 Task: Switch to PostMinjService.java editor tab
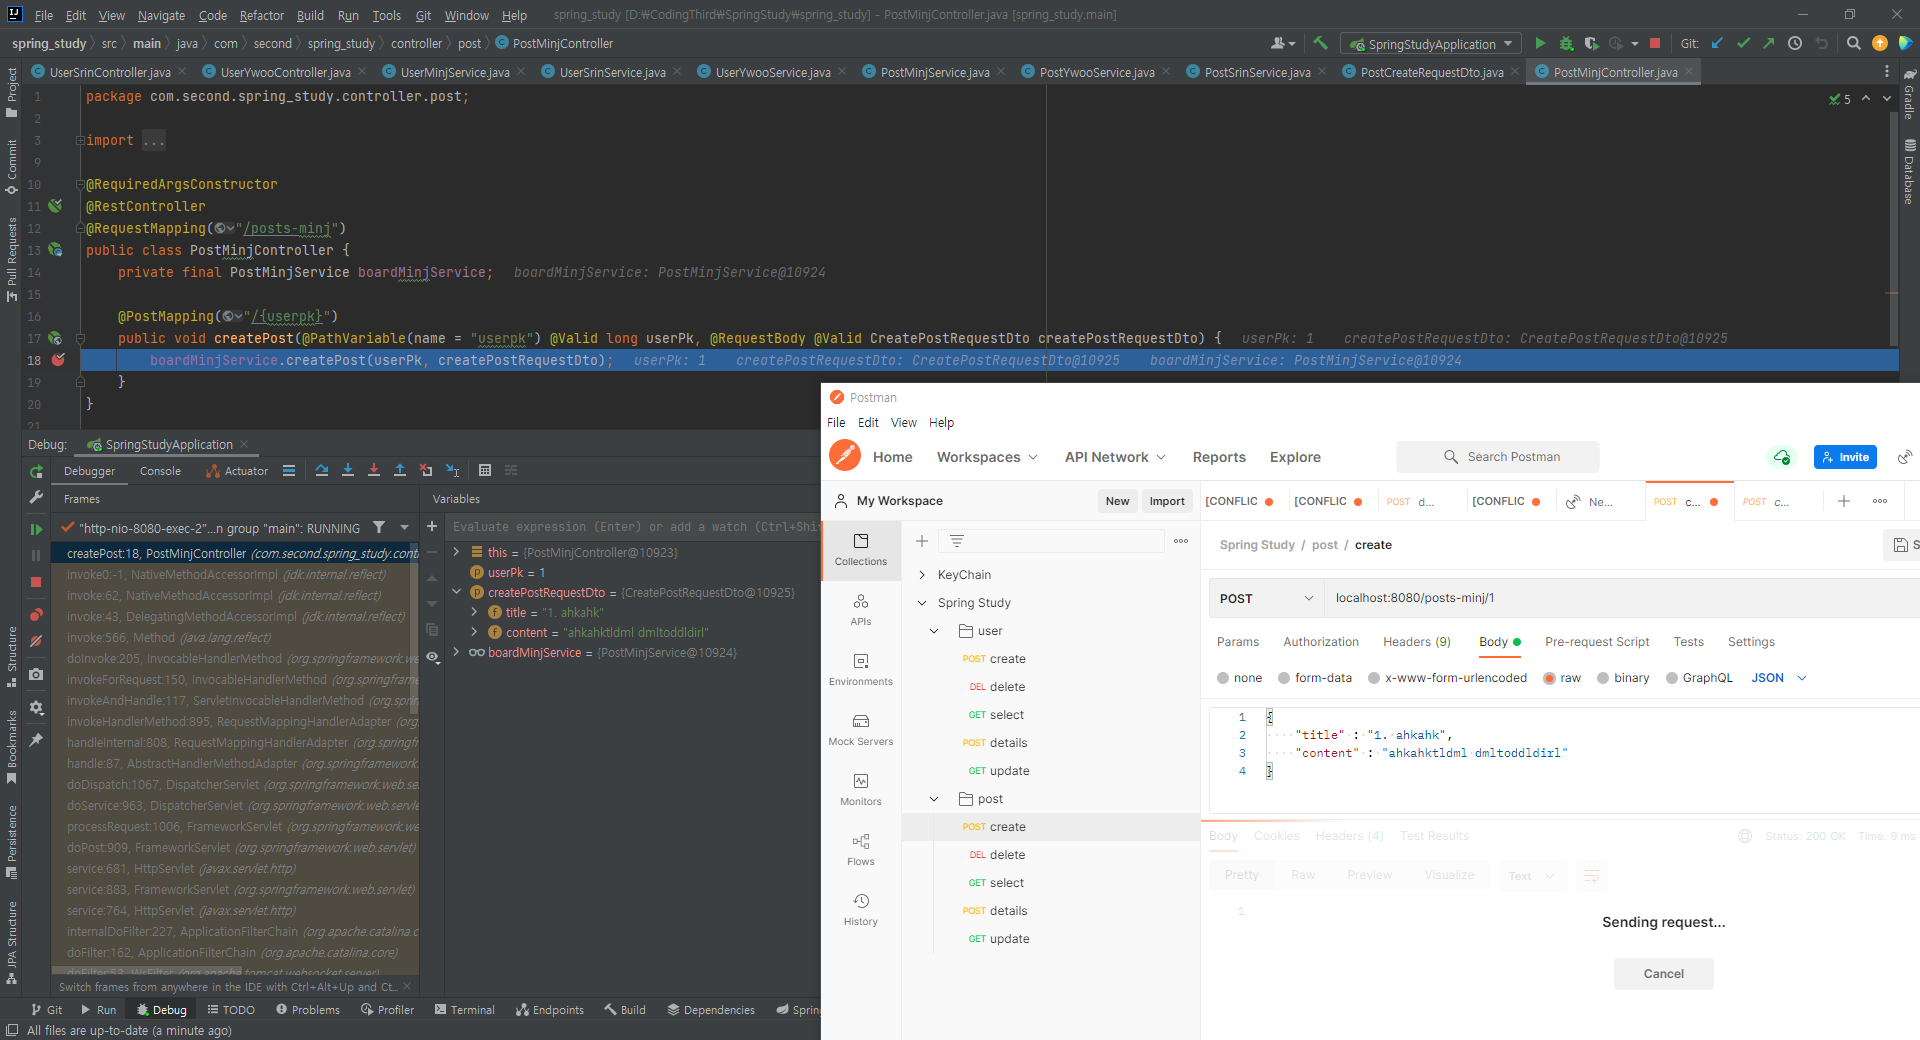(x=934, y=72)
